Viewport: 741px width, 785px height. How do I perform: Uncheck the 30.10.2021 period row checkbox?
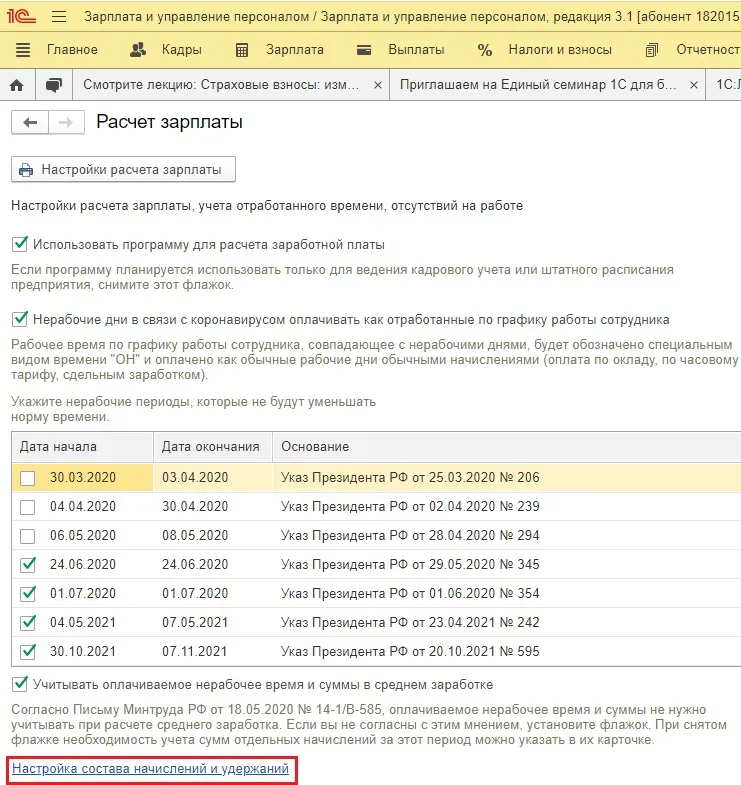click(x=29, y=651)
